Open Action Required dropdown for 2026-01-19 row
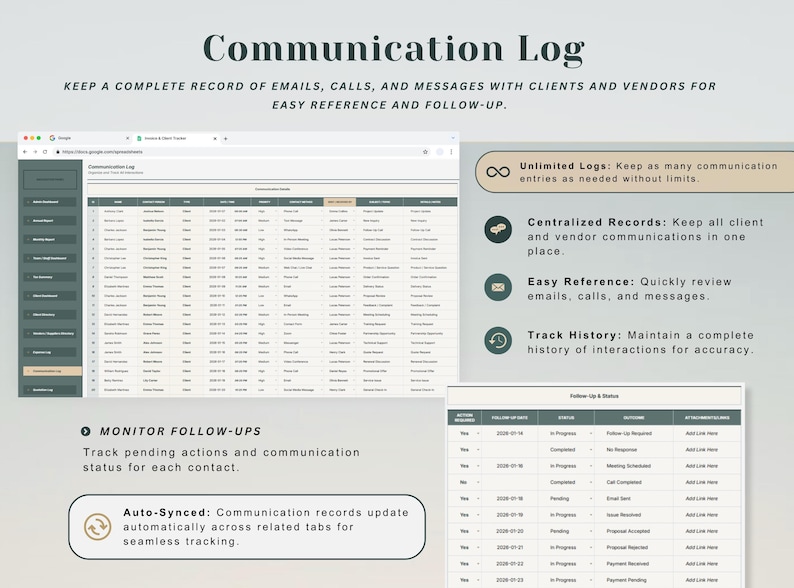The height and width of the screenshot is (588, 794). (478, 515)
